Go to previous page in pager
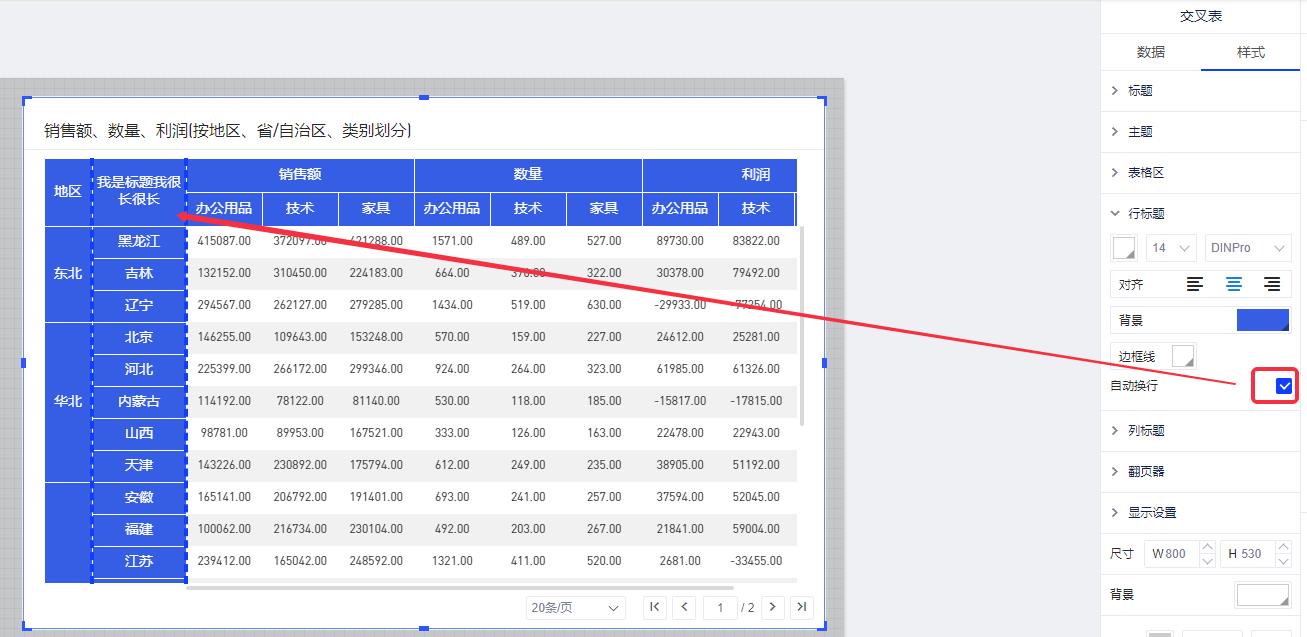 pos(684,607)
